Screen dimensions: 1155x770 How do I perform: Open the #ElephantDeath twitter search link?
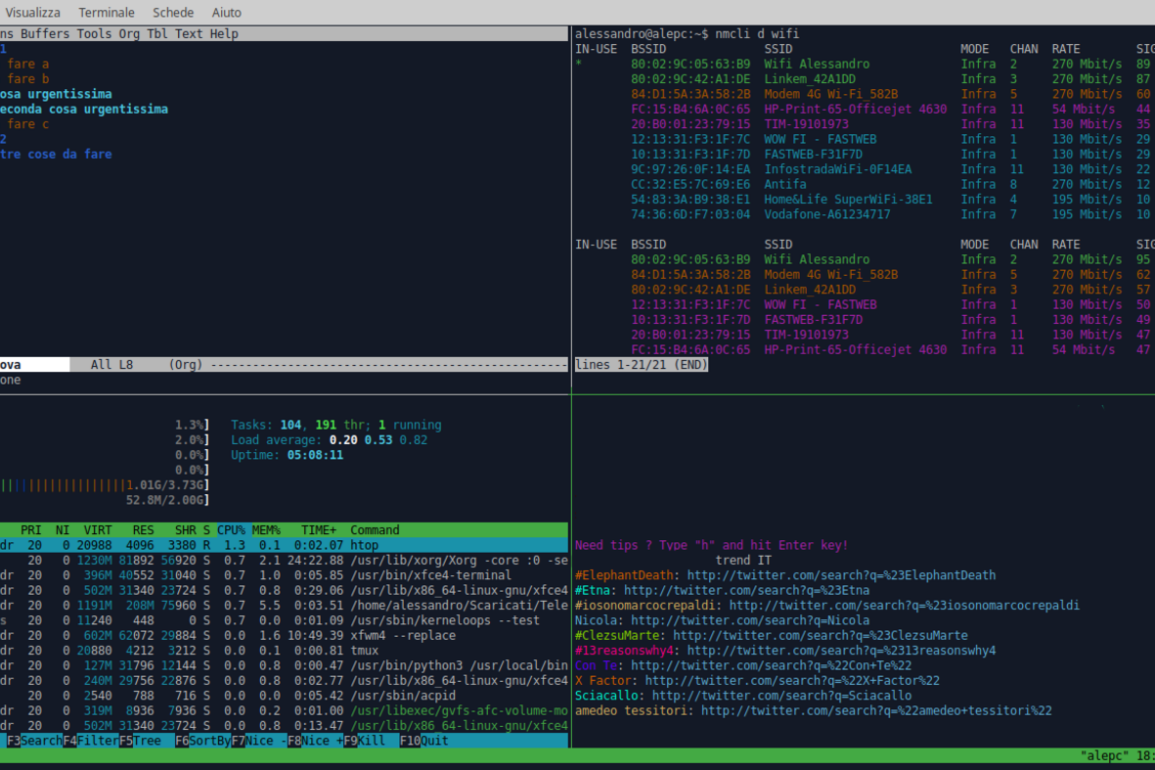[x=841, y=575]
